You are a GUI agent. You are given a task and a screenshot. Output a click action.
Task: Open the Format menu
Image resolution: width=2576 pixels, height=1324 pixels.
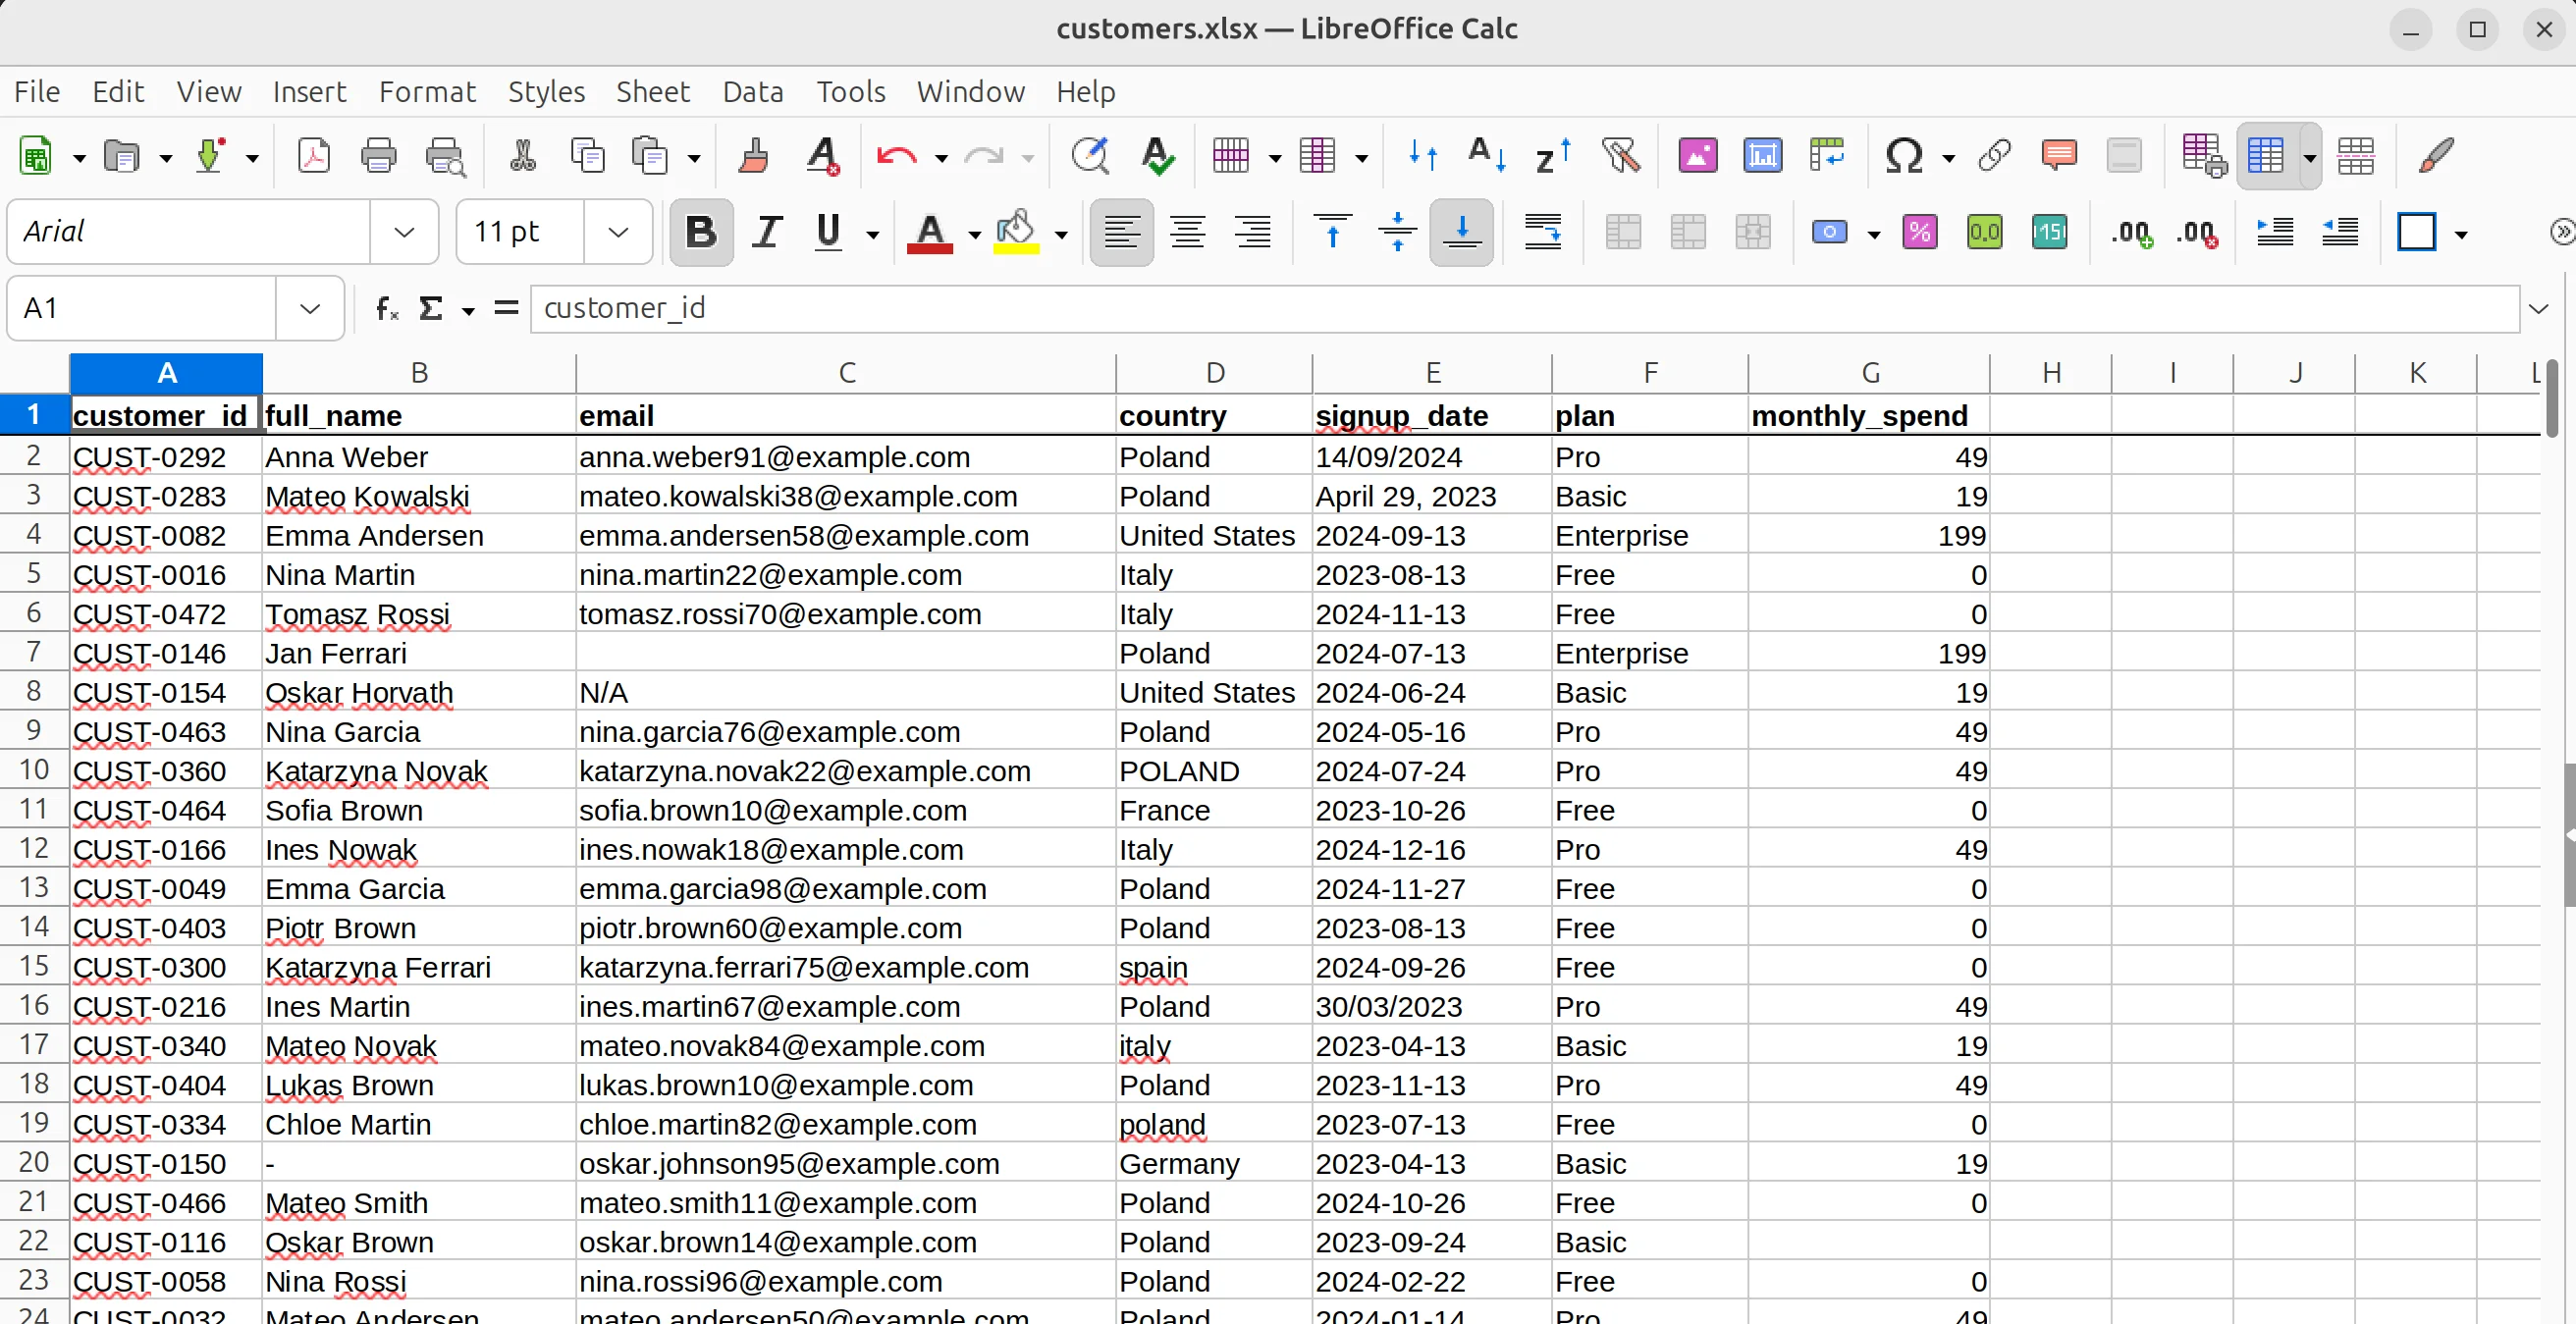[x=427, y=92]
